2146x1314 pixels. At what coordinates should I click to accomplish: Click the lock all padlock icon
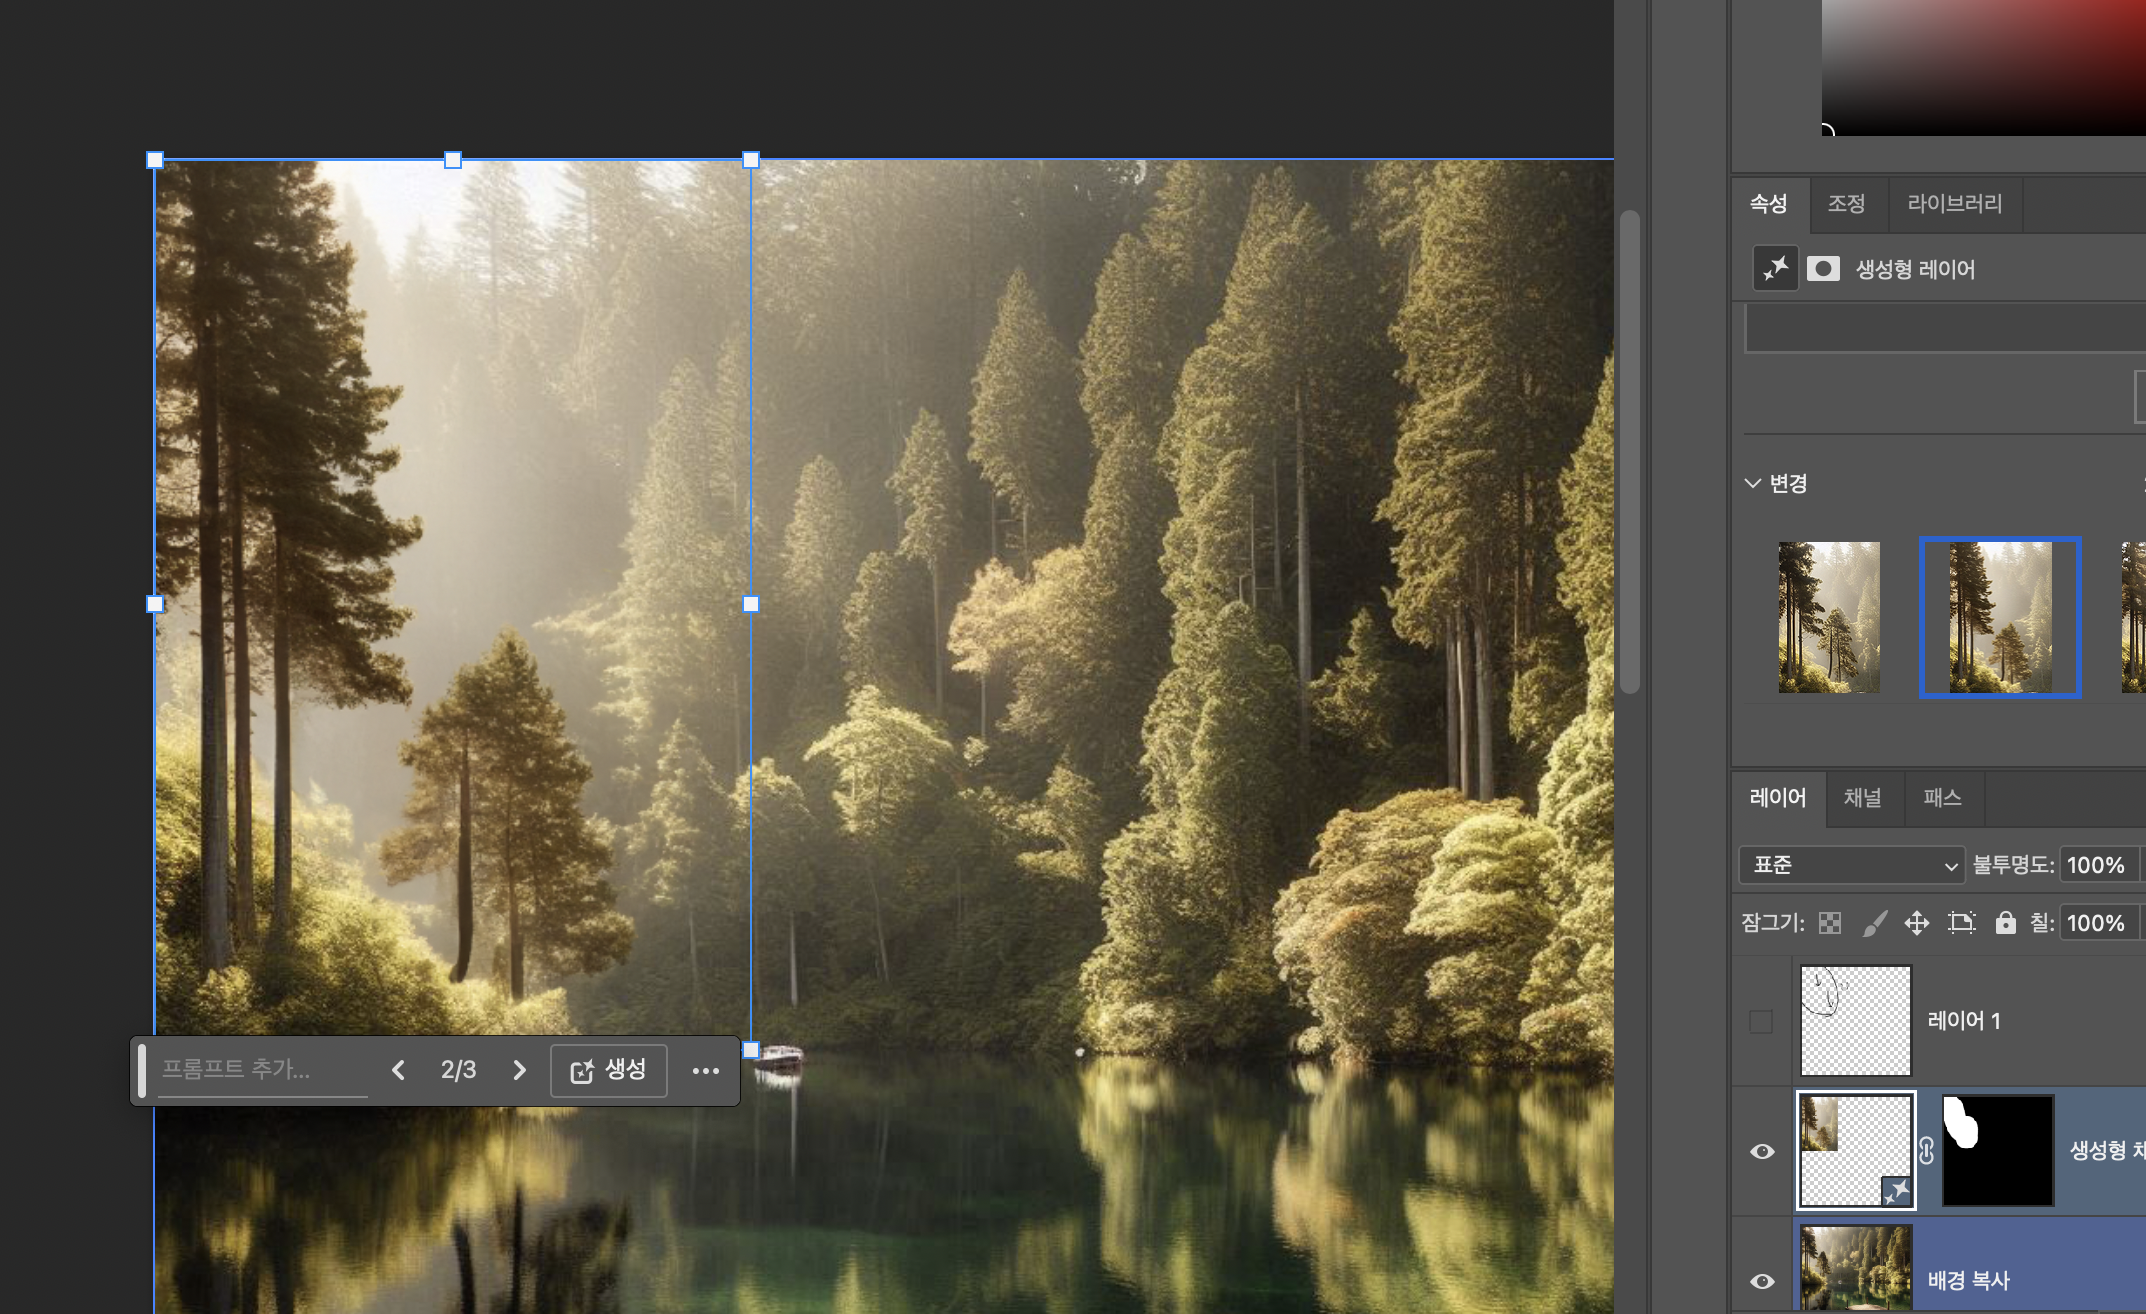pos(2005,923)
